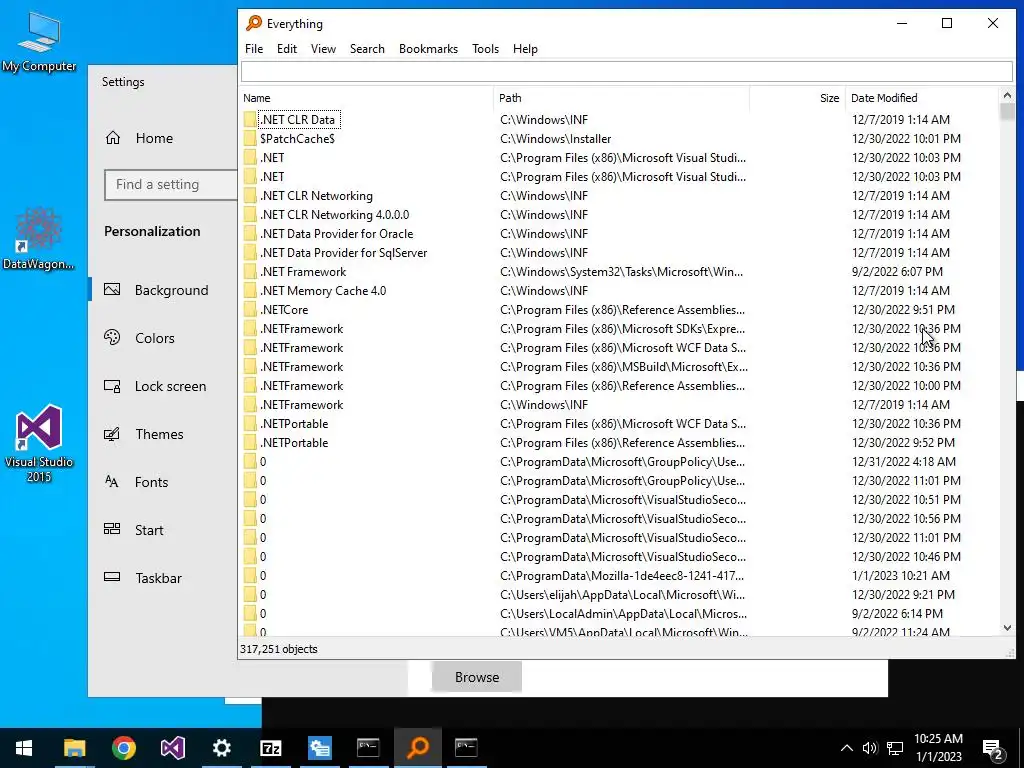
Task: Sort results by Path column header
Action: coord(510,98)
